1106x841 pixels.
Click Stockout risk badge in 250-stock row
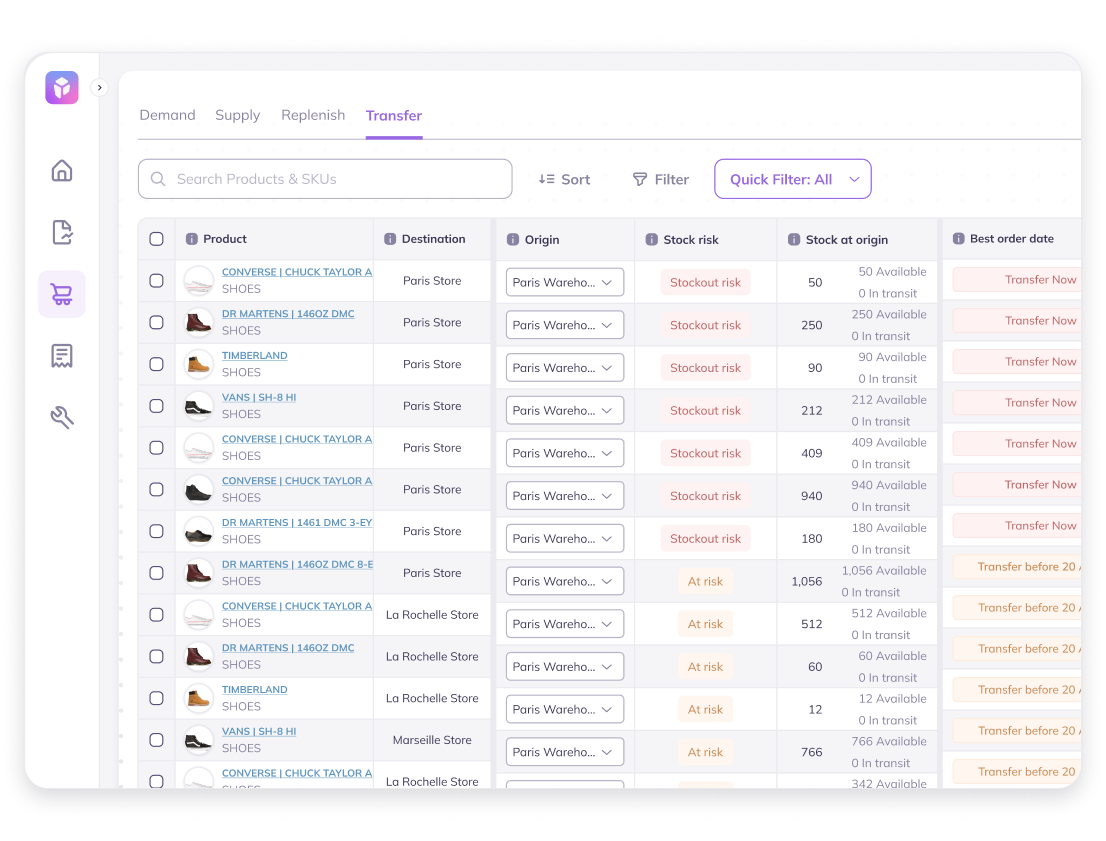705,325
